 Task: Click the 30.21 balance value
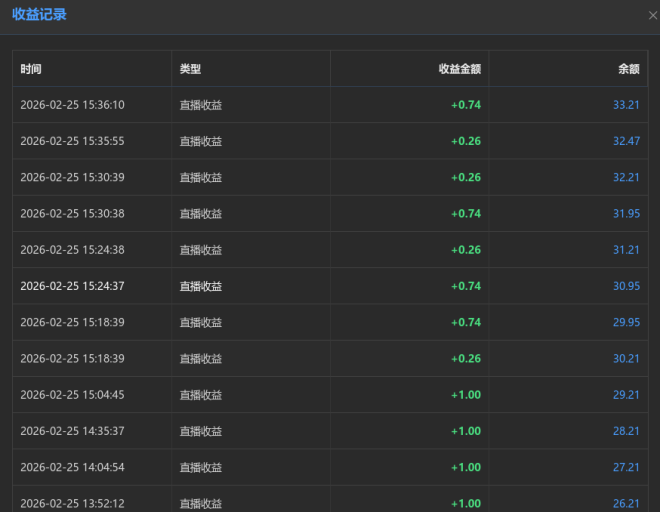pyautogui.click(x=626, y=358)
